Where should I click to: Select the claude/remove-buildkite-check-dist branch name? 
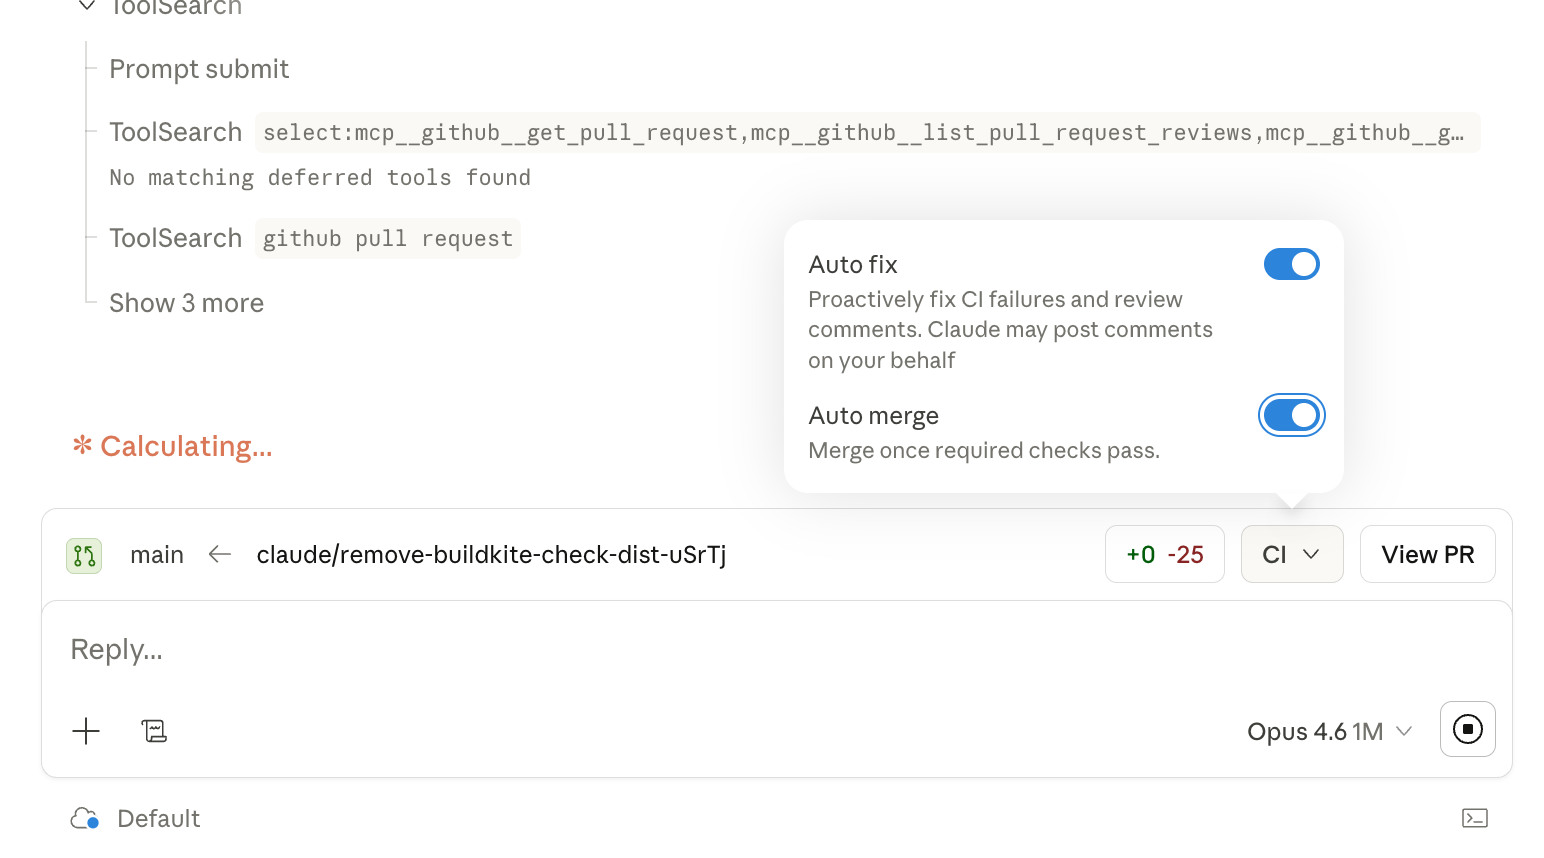coord(492,554)
